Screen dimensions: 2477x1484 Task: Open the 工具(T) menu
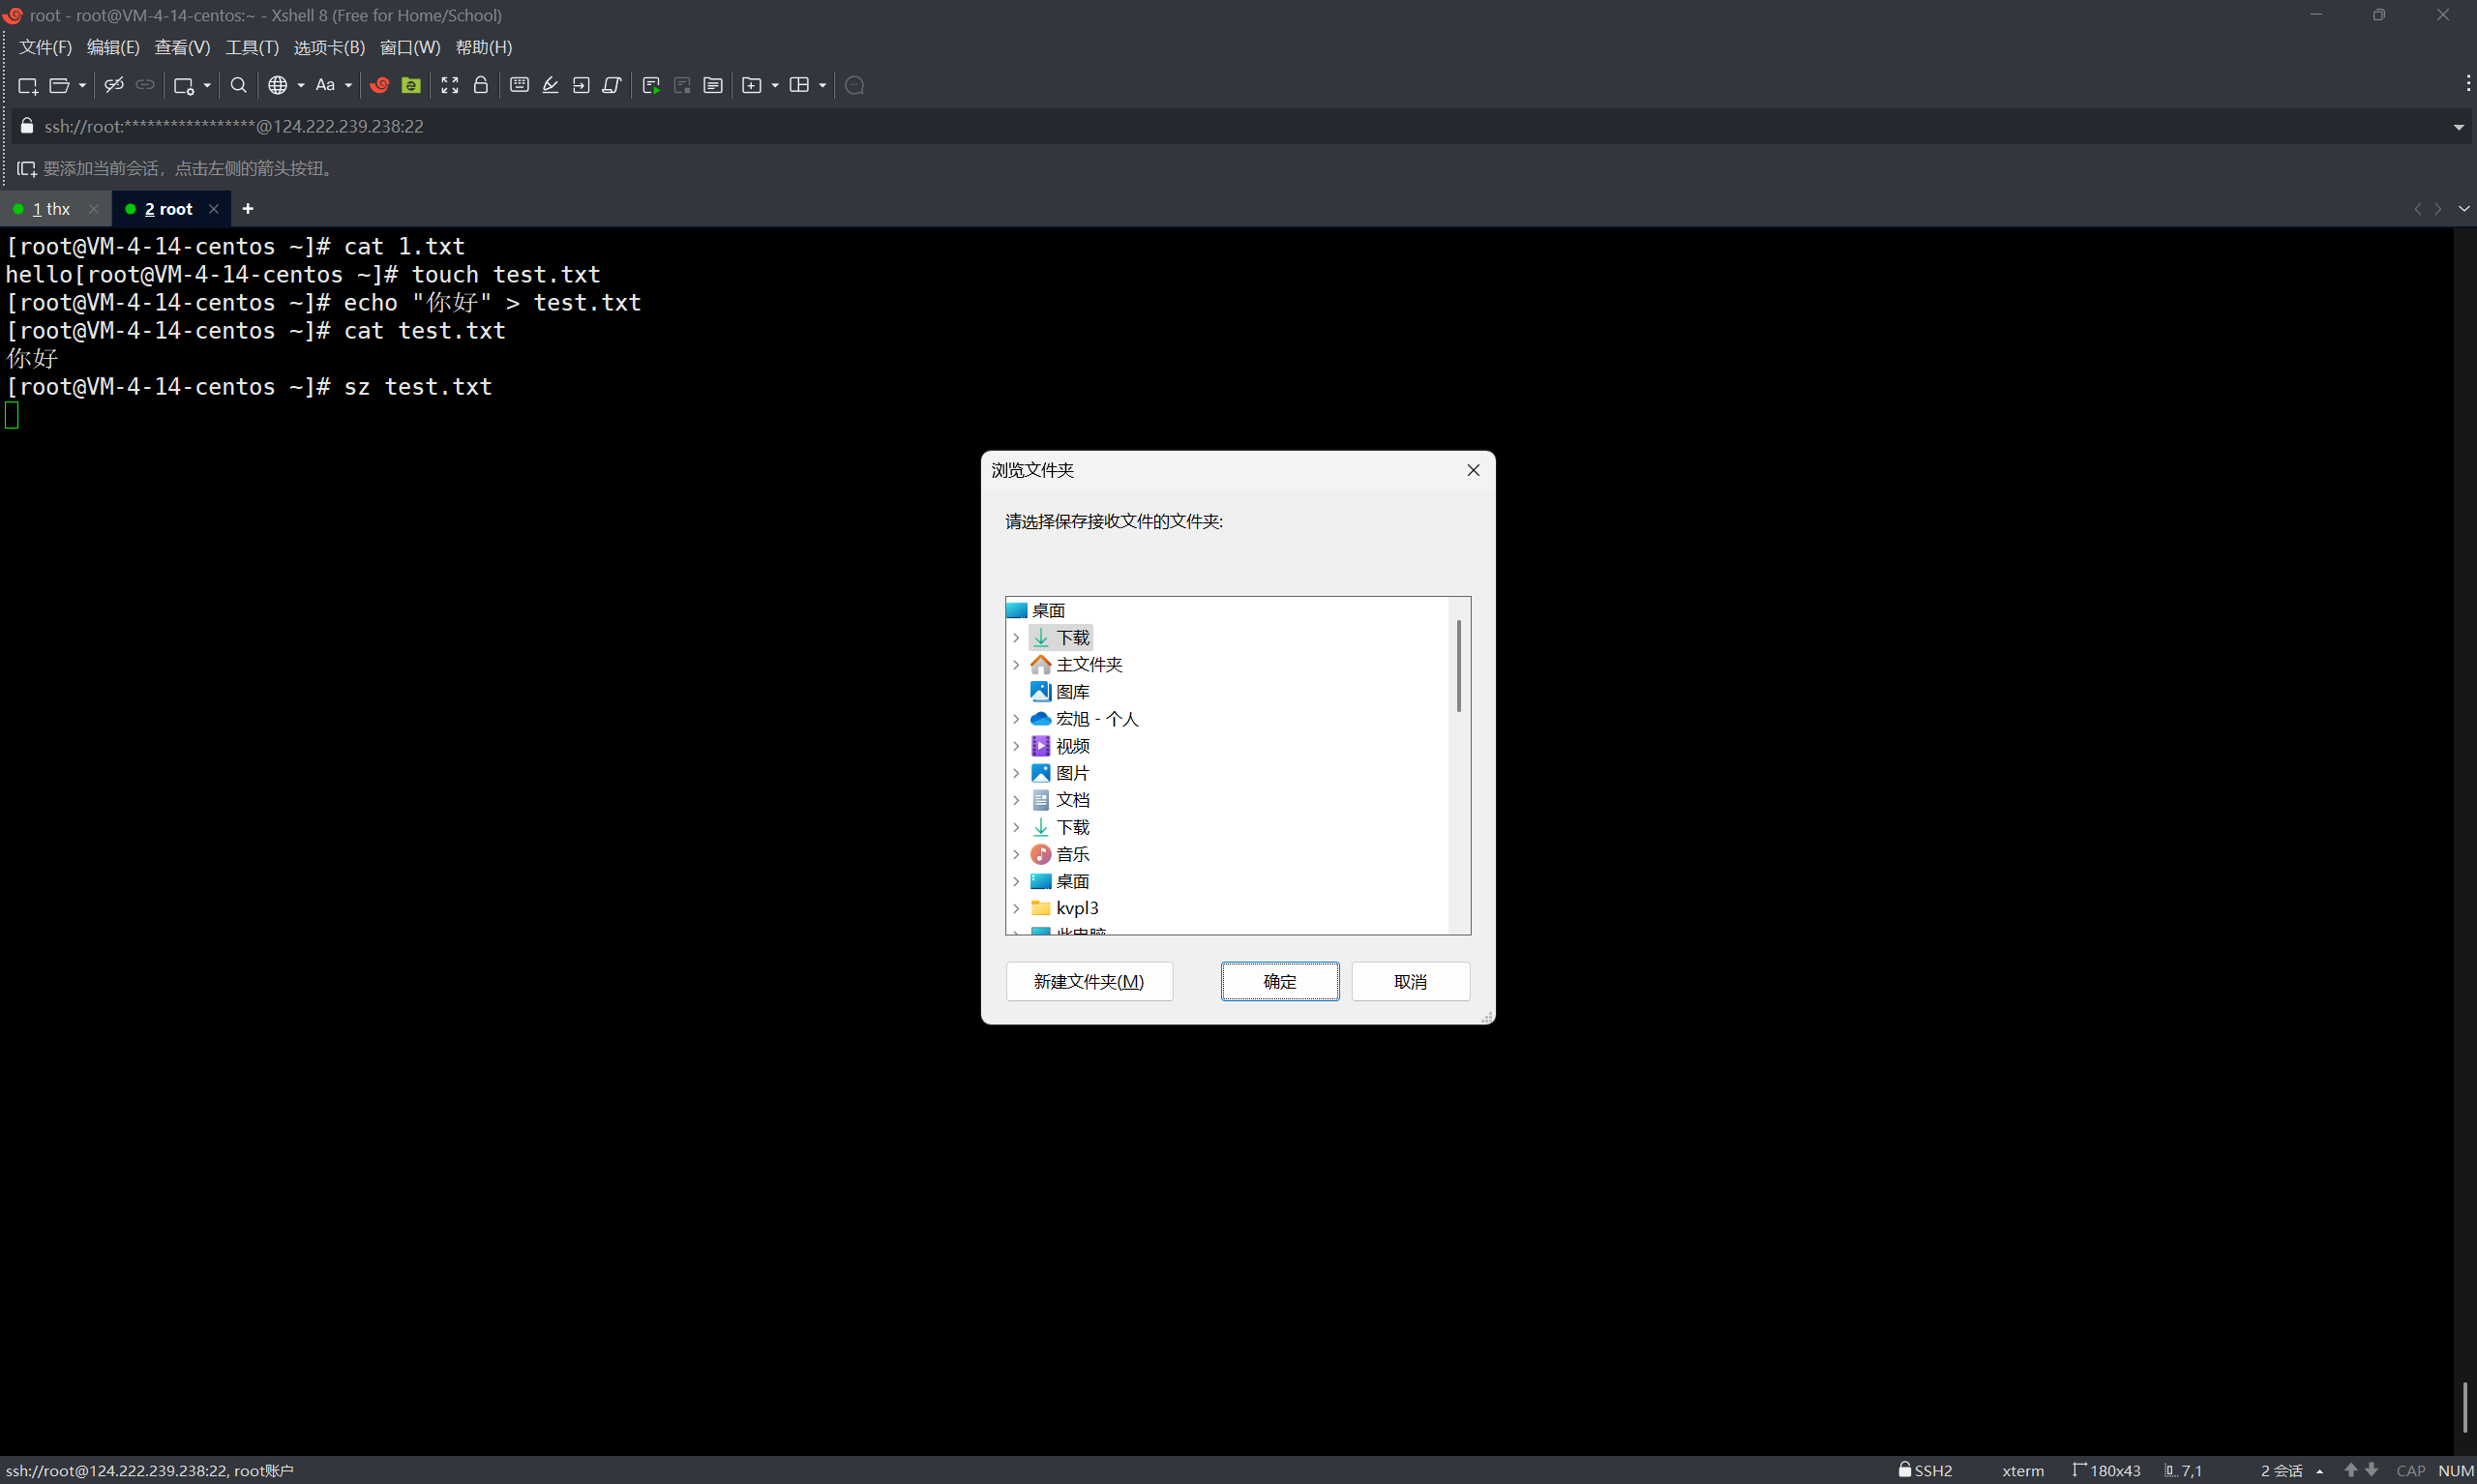(x=251, y=47)
